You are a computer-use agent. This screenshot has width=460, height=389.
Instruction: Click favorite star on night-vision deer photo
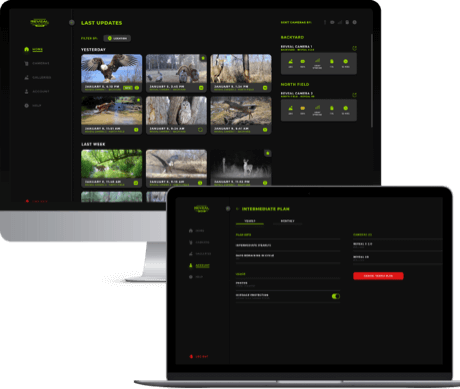(267, 153)
